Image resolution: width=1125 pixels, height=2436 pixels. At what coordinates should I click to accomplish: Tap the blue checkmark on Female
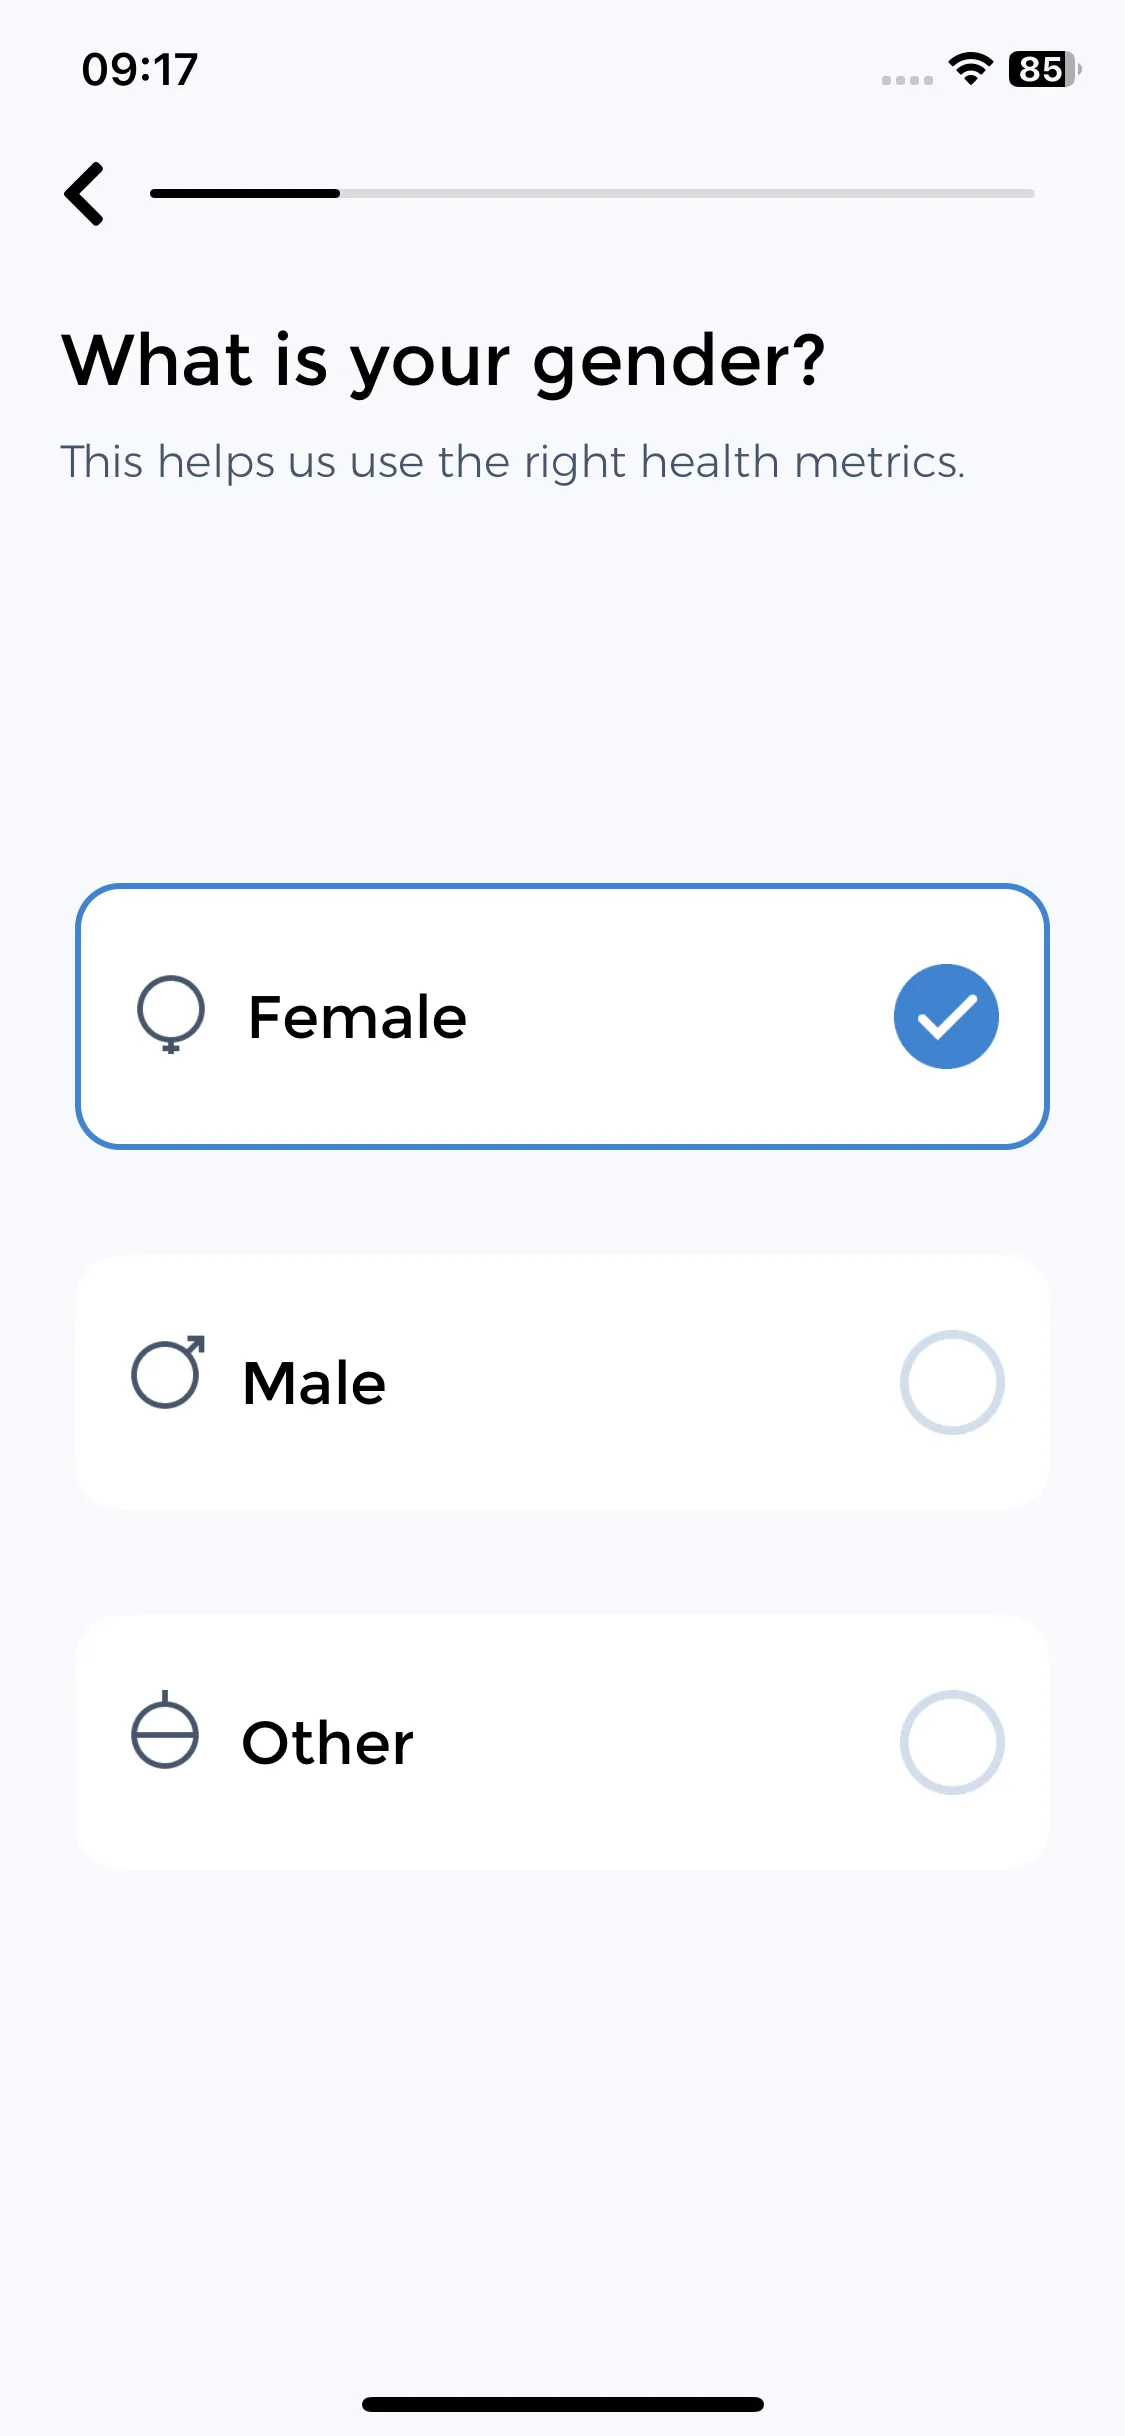pos(946,1016)
